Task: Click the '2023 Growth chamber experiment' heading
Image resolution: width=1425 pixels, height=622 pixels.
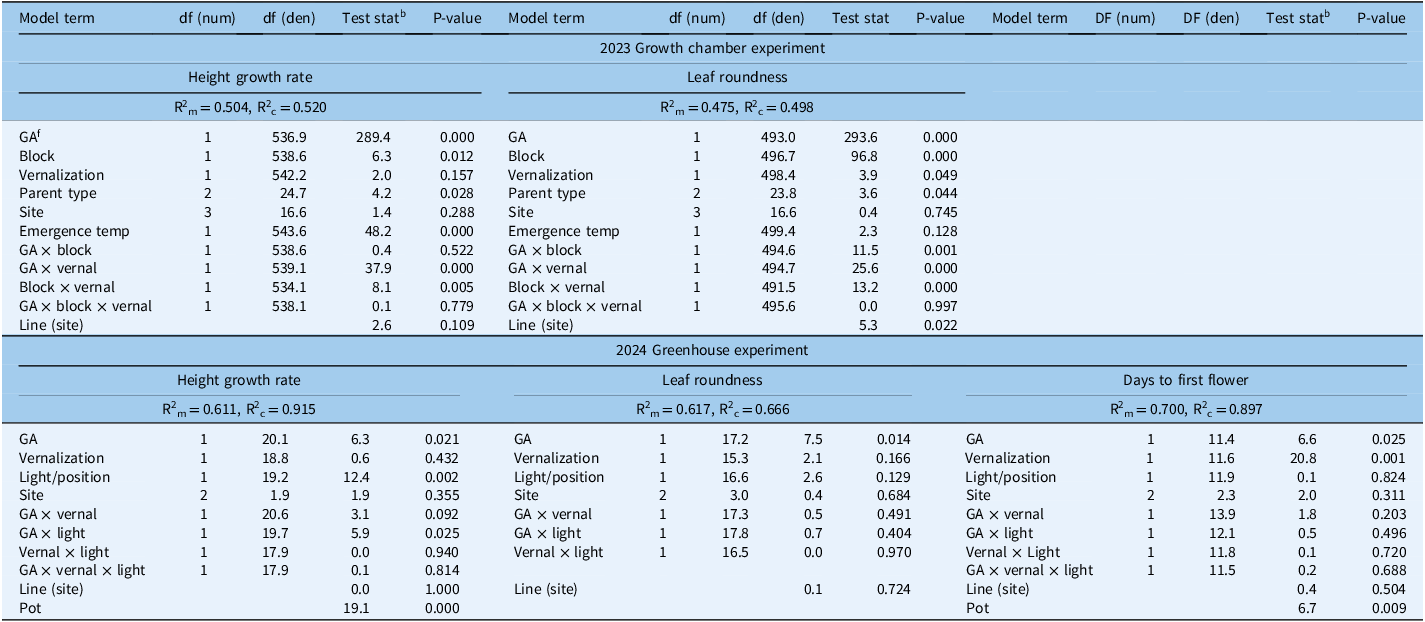Action: tap(712, 47)
